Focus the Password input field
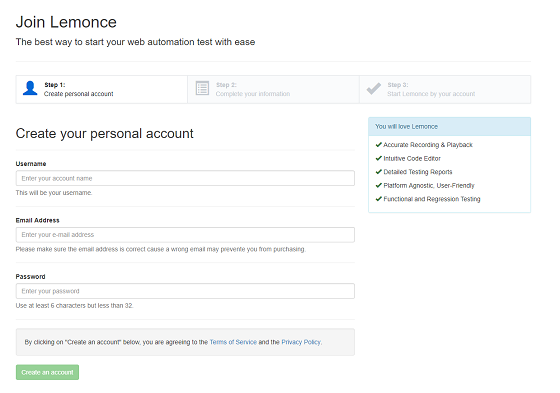The image size is (560, 393). click(x=185, y=291)
